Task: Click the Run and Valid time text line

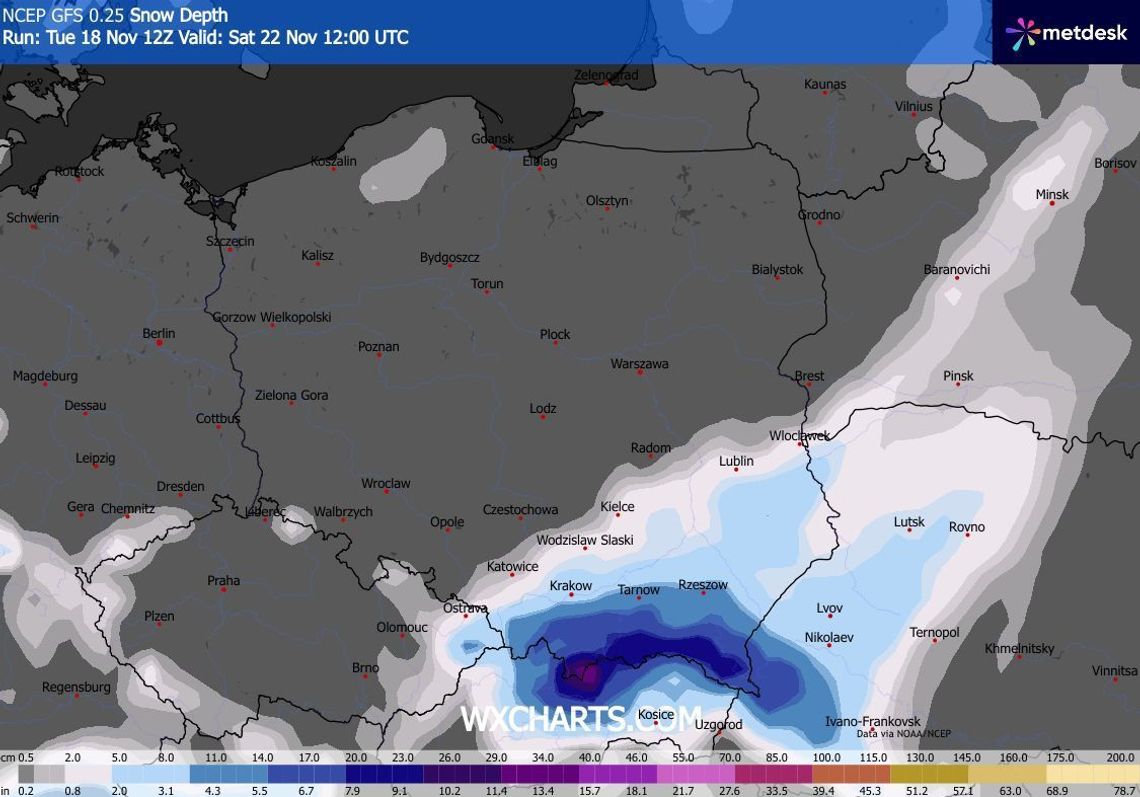Action: tap(205, 38)
